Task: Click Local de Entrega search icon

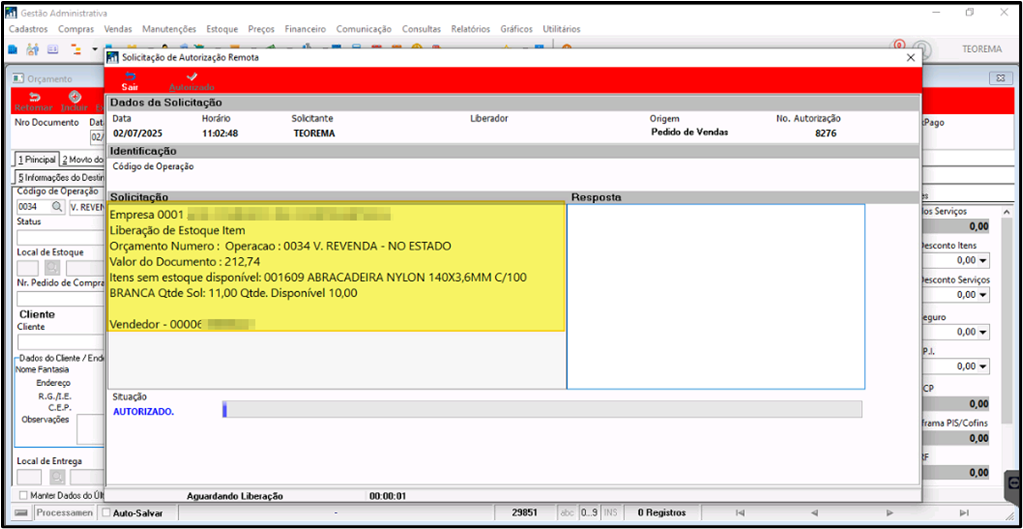Action: click(57, 477)
